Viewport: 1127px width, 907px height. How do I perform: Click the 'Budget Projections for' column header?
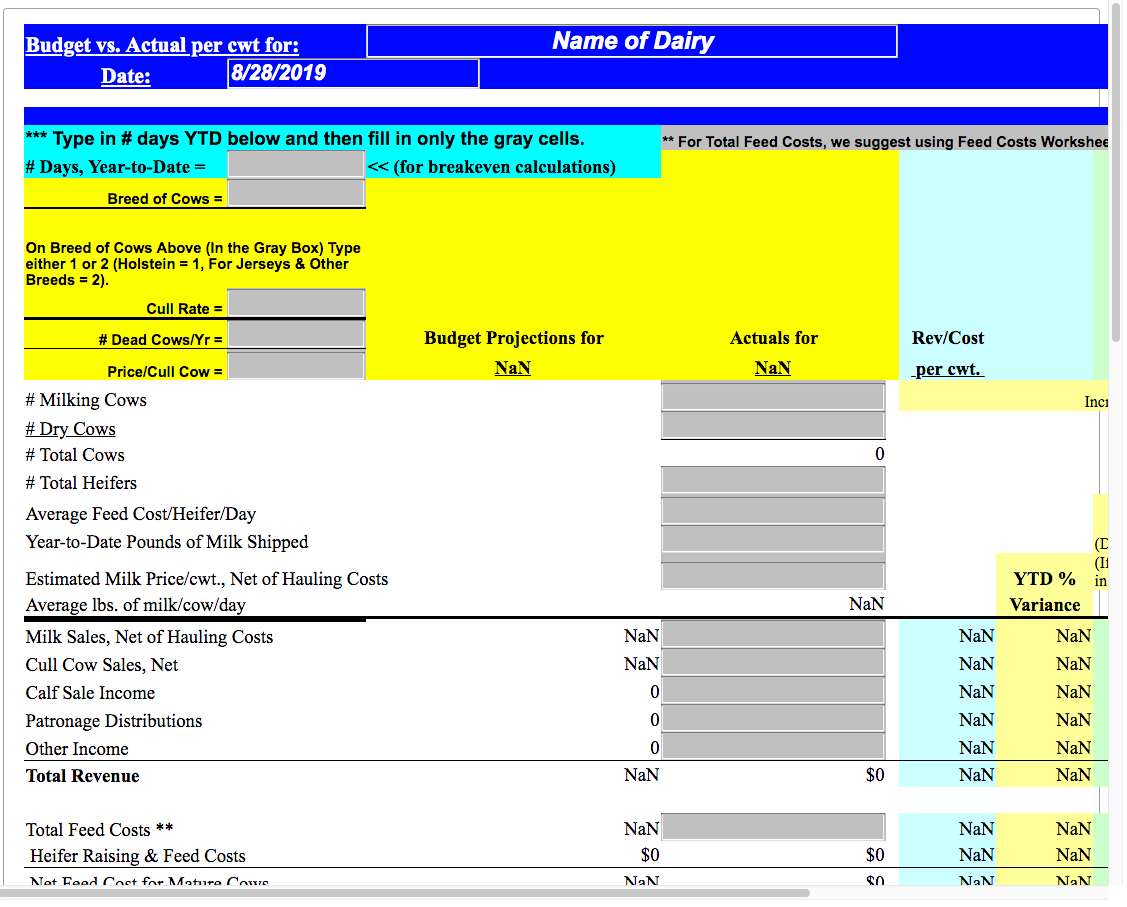(x=514, y=338)
